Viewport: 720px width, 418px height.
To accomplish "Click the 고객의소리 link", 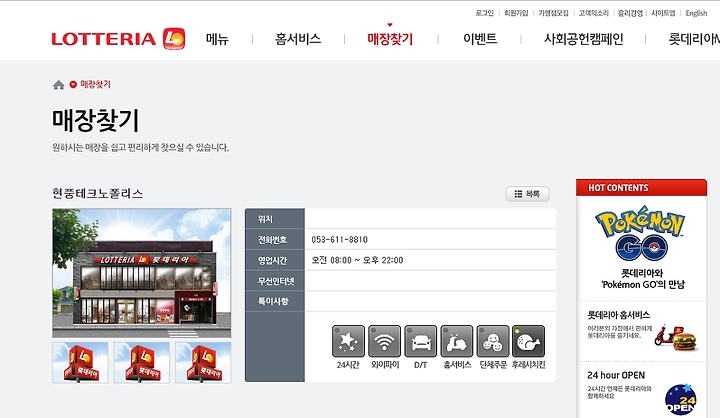I will coord(593,13).
